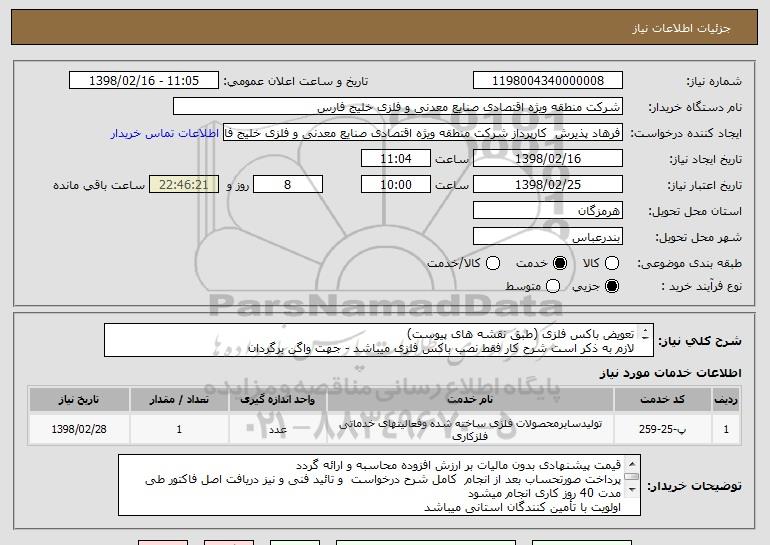Click the general description text area

[379, 340]
